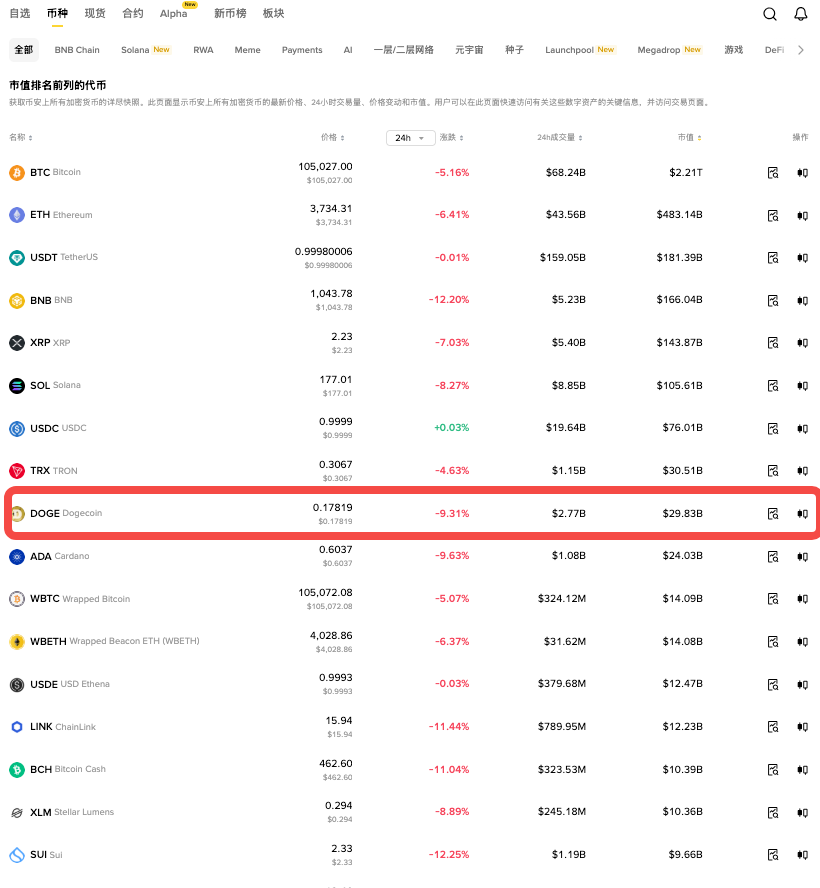This screenshot has width=820, height=888.
Task: Click the Bitcoin coin logo
Action: [x=19, y=172]
